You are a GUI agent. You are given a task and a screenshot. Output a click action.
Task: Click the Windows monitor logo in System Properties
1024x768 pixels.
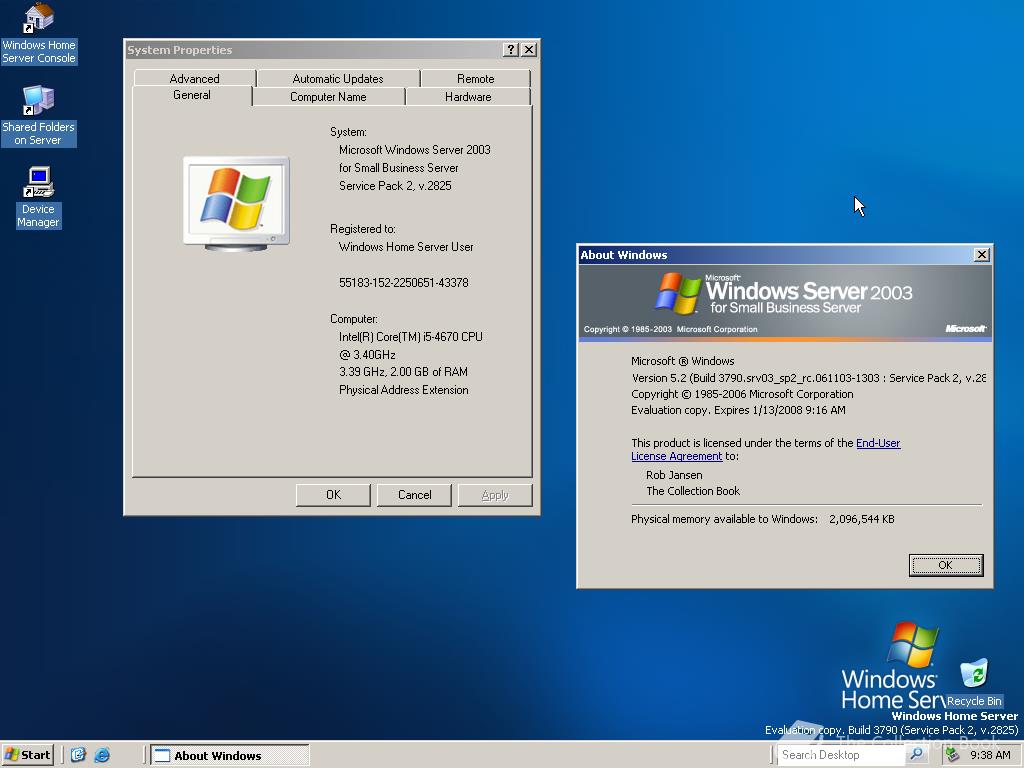click(x=236, y=204)
